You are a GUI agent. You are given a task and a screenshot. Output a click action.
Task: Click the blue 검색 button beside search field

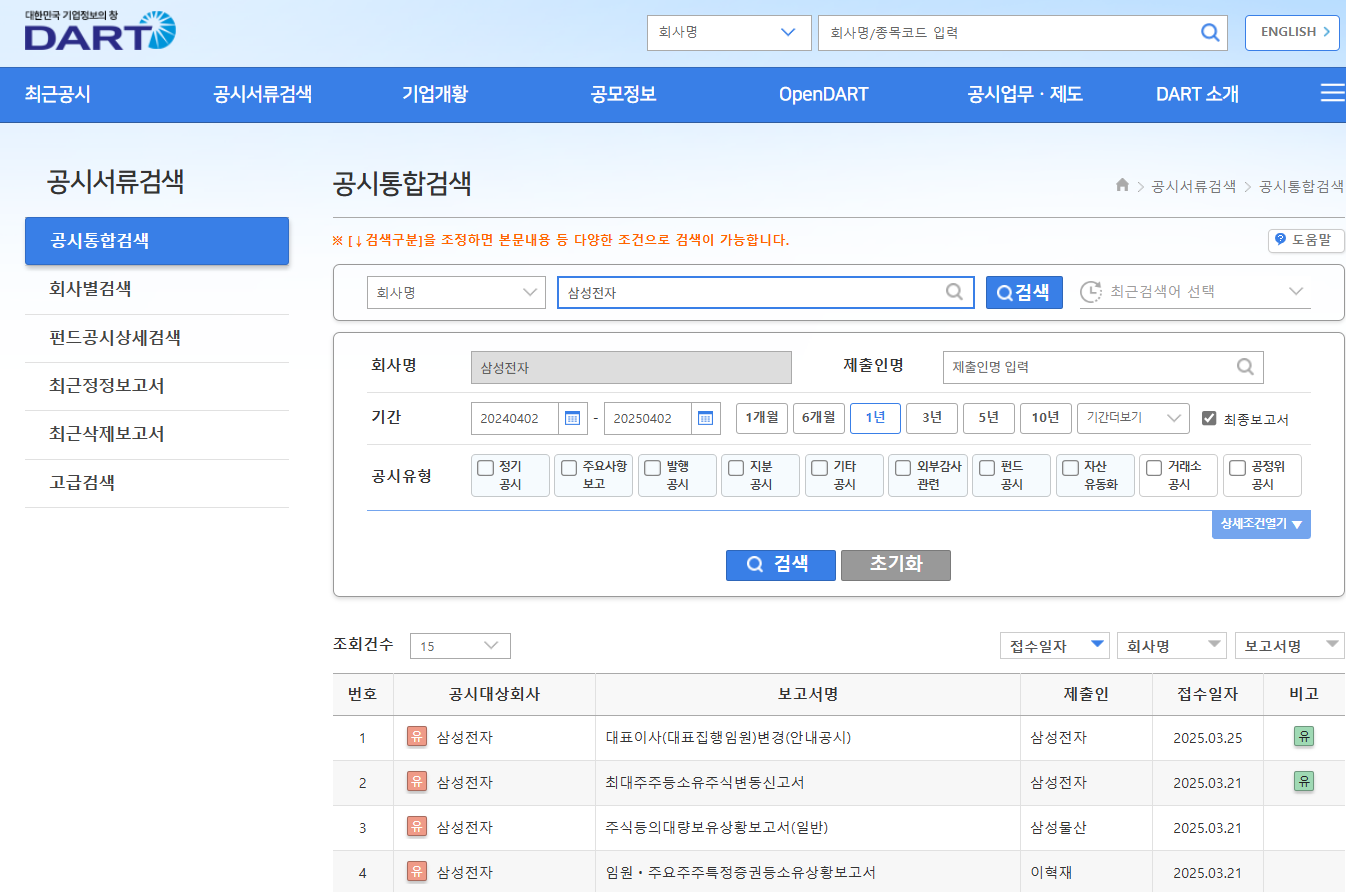pos(1024,292)
